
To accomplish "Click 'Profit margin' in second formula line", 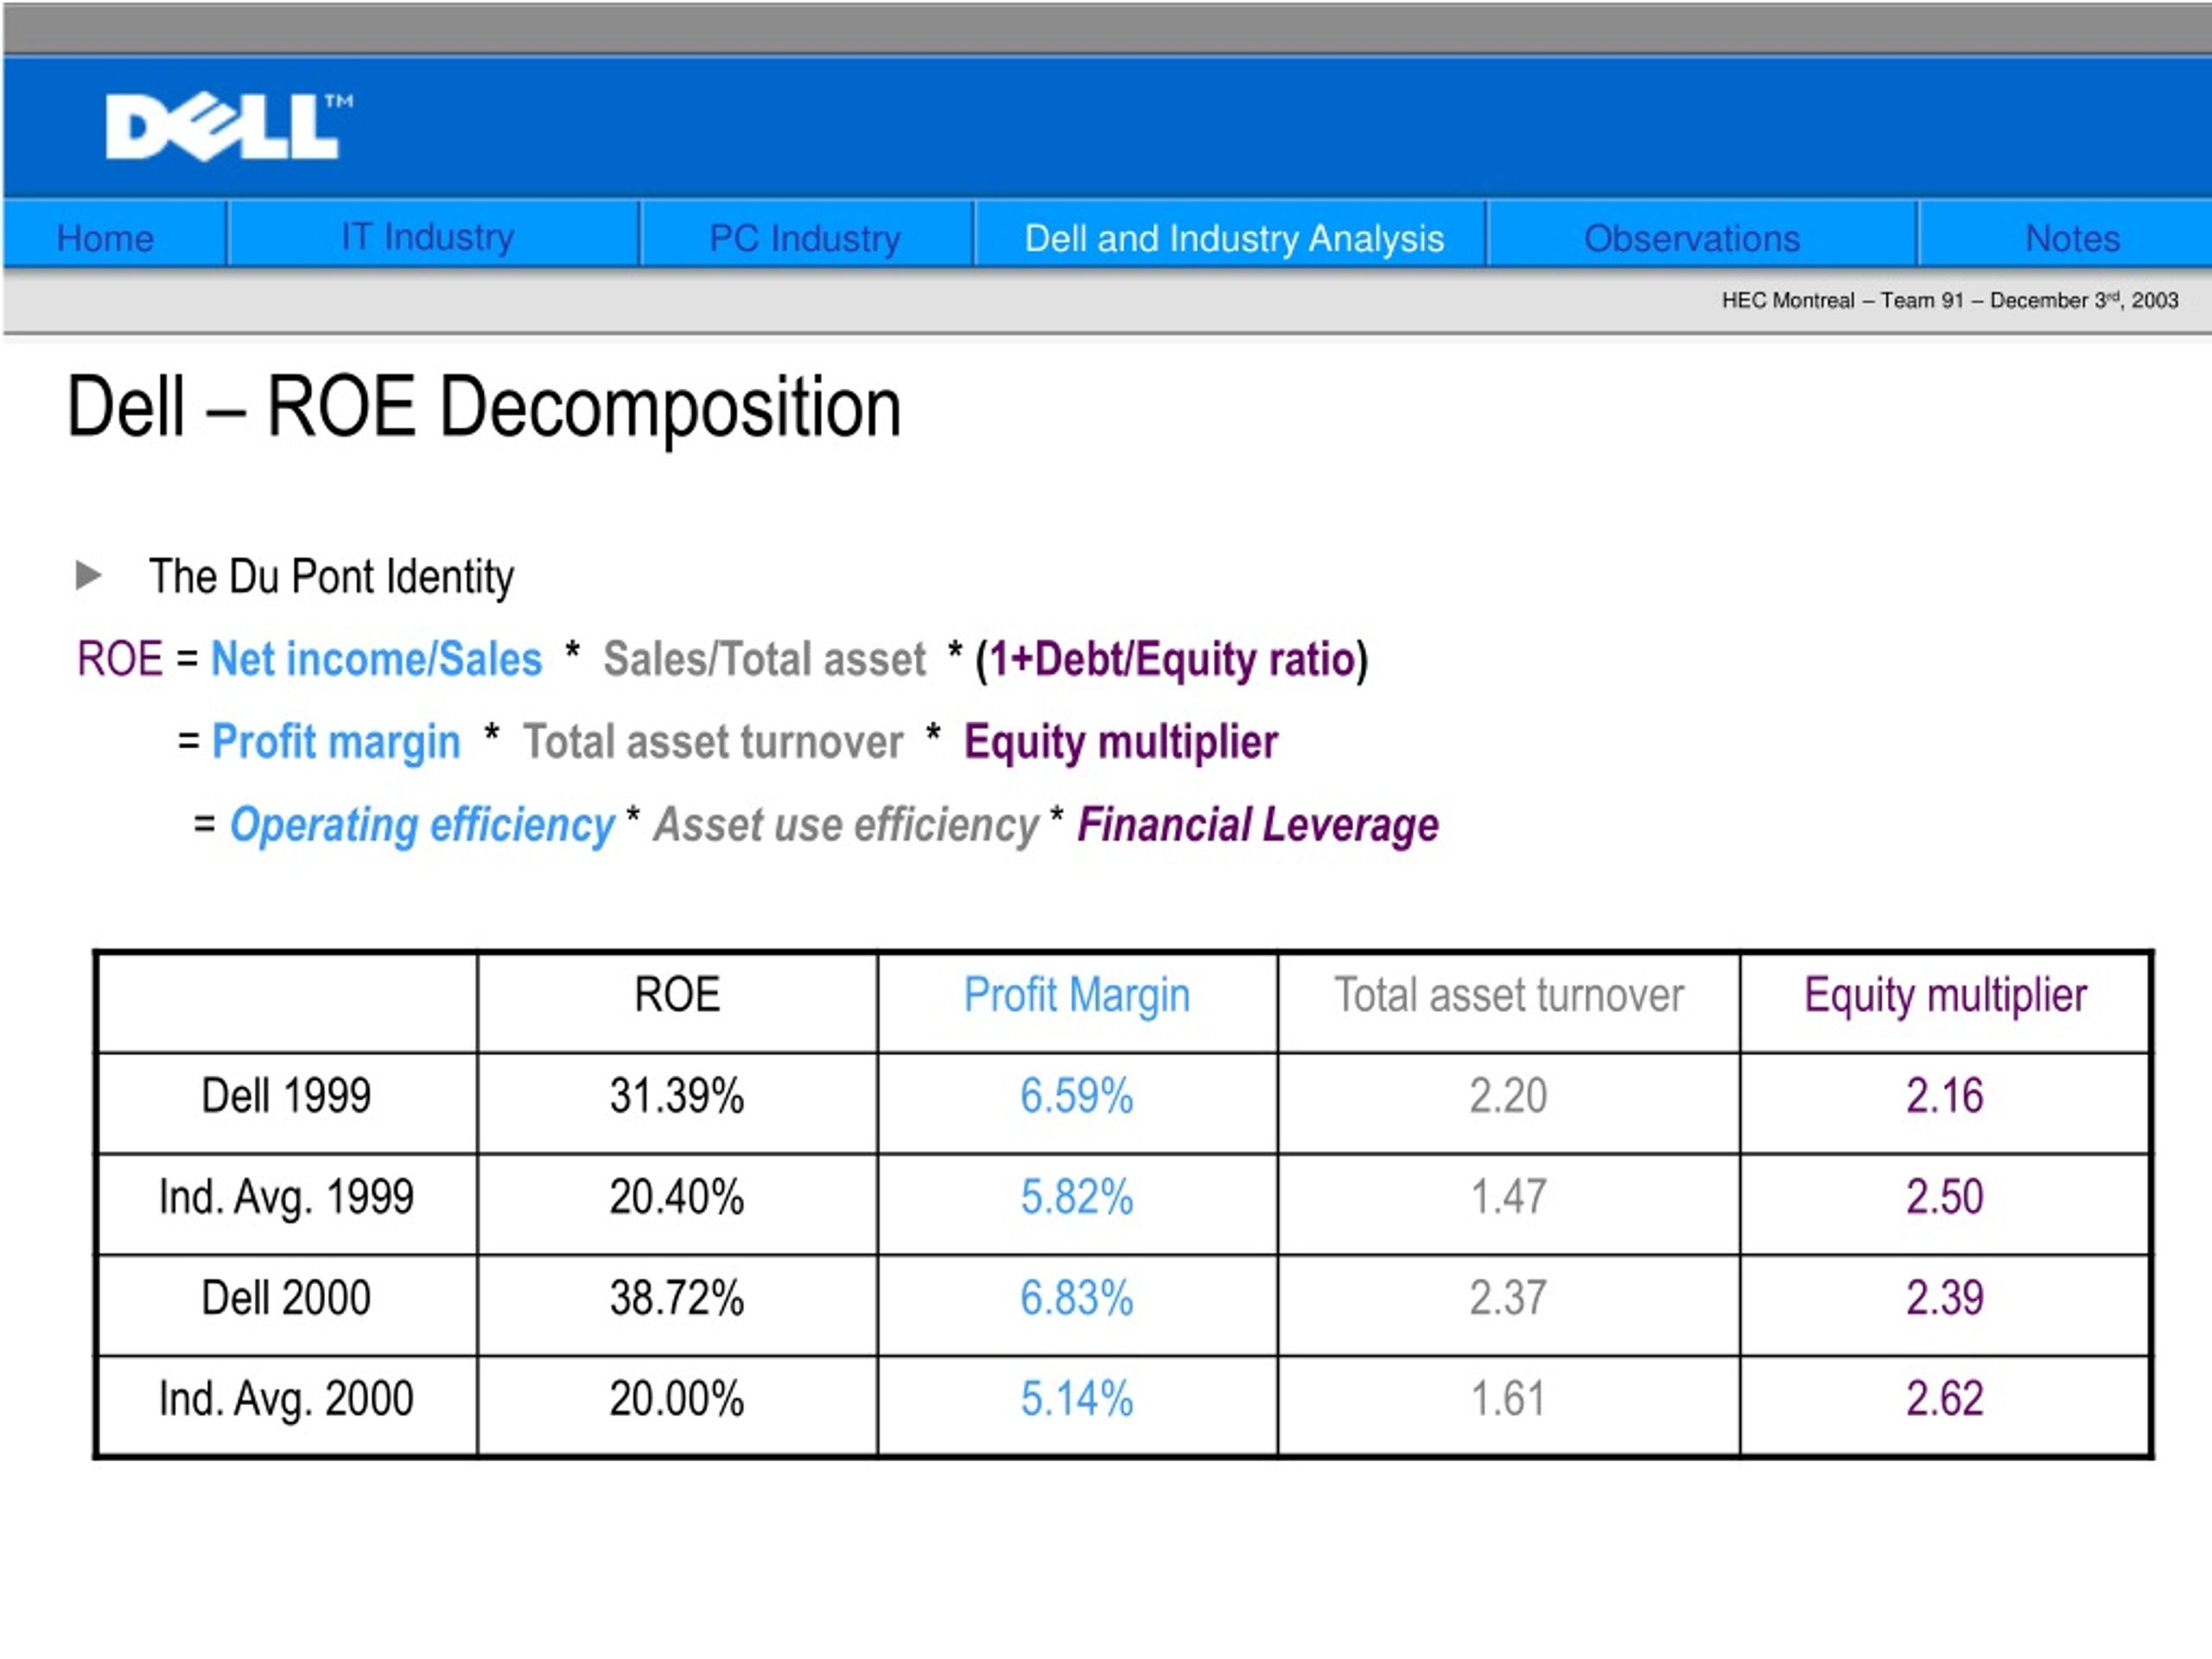I will 336,742.
